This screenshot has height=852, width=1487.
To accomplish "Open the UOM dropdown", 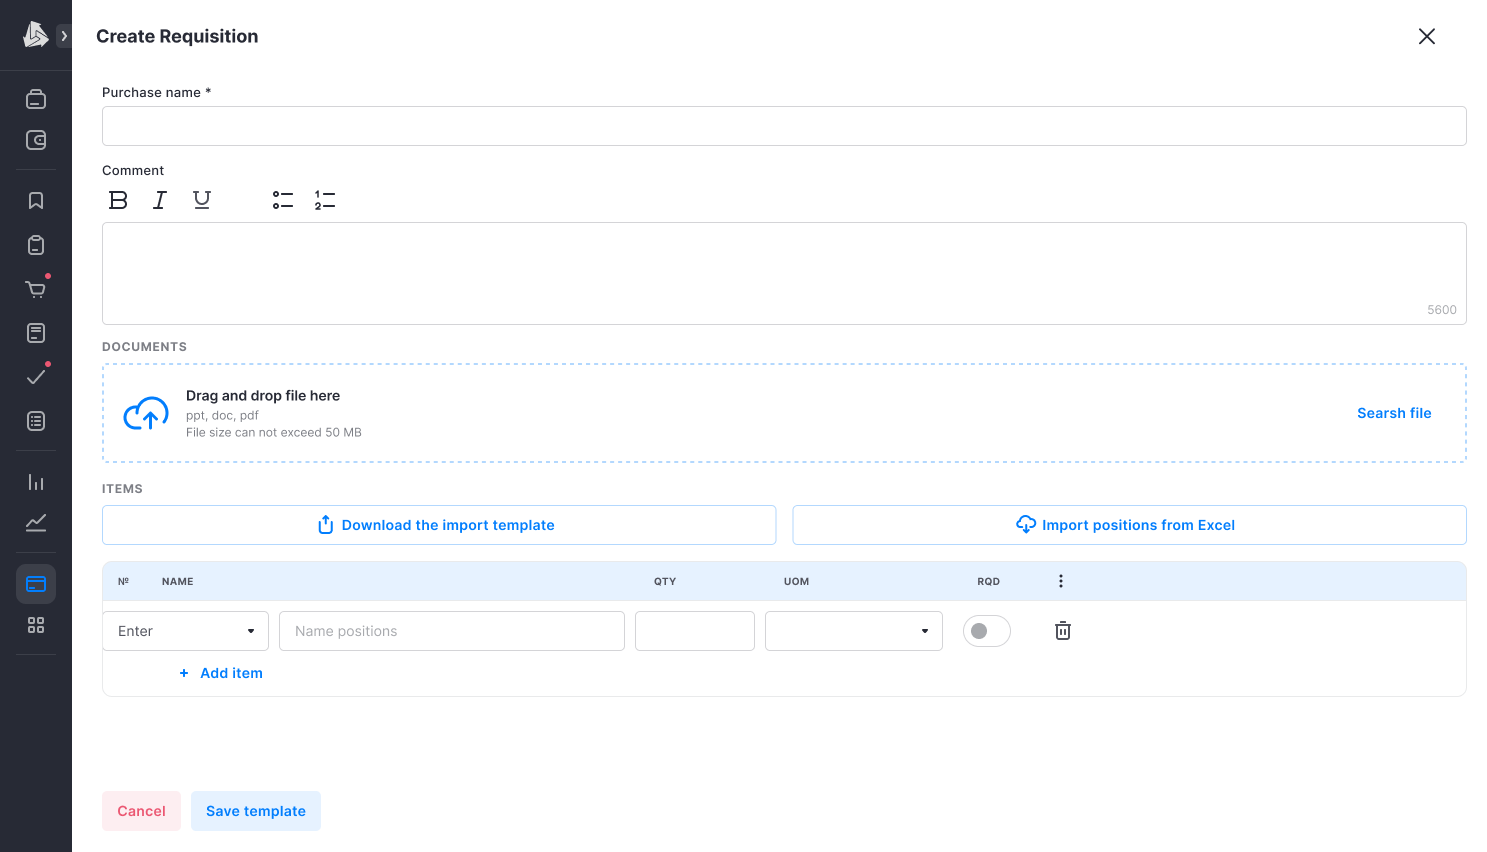I will (x=854, y=631).
